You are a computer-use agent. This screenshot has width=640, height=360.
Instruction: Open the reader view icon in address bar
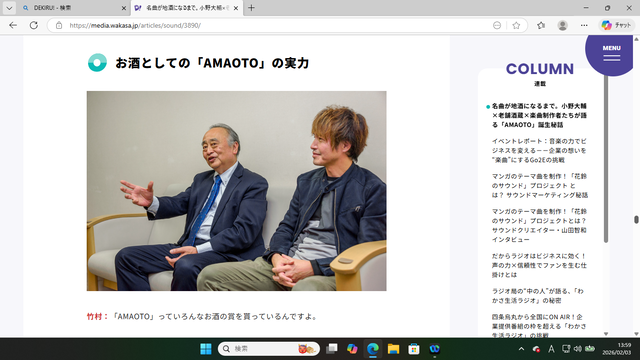click(497, 25)
